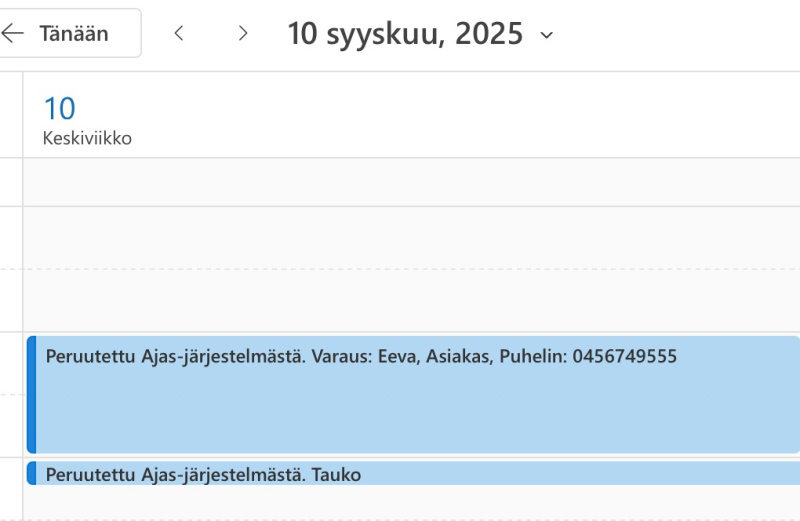Click the phone number 0456749555 in event
The height and width of the screenshot is (521, 800).
624,356
